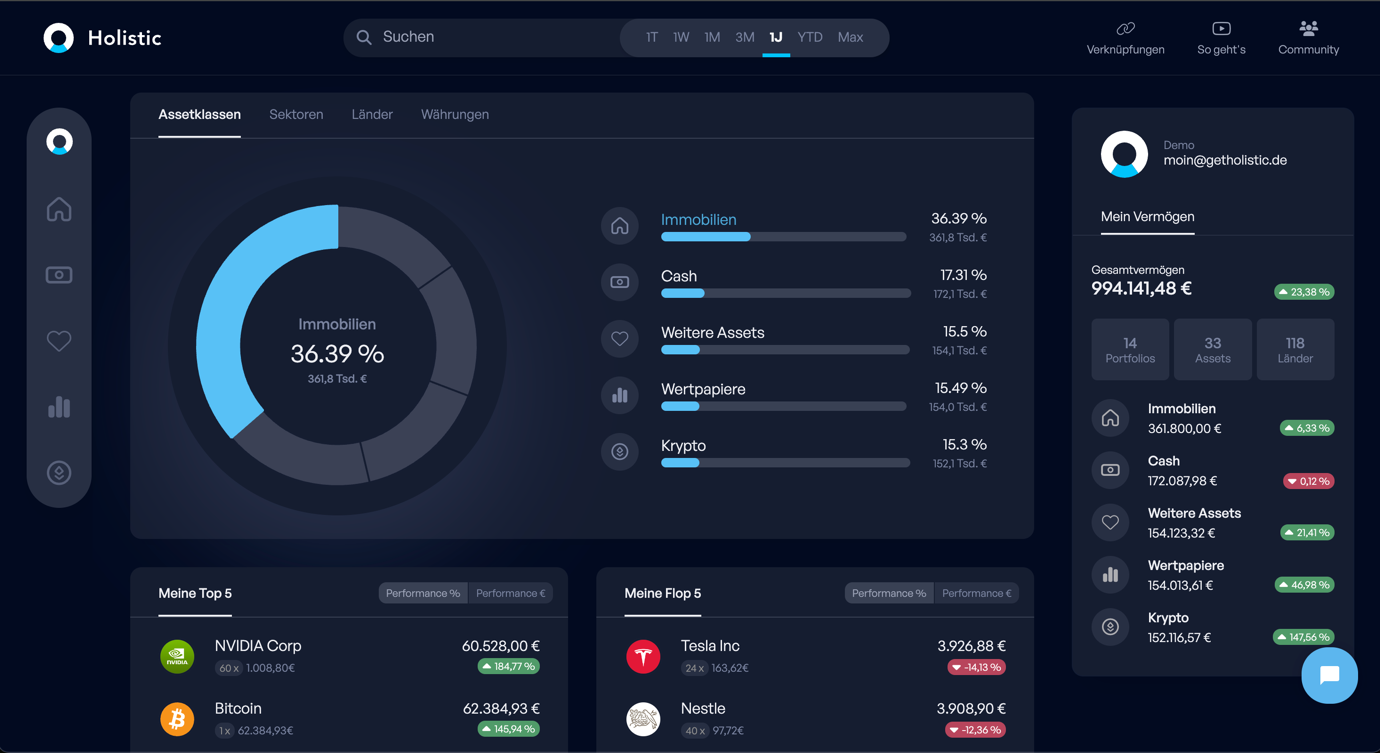Open Mein Vermögen in the profile panel
The image size is (1380, 753).
(x=1147, y=216)
